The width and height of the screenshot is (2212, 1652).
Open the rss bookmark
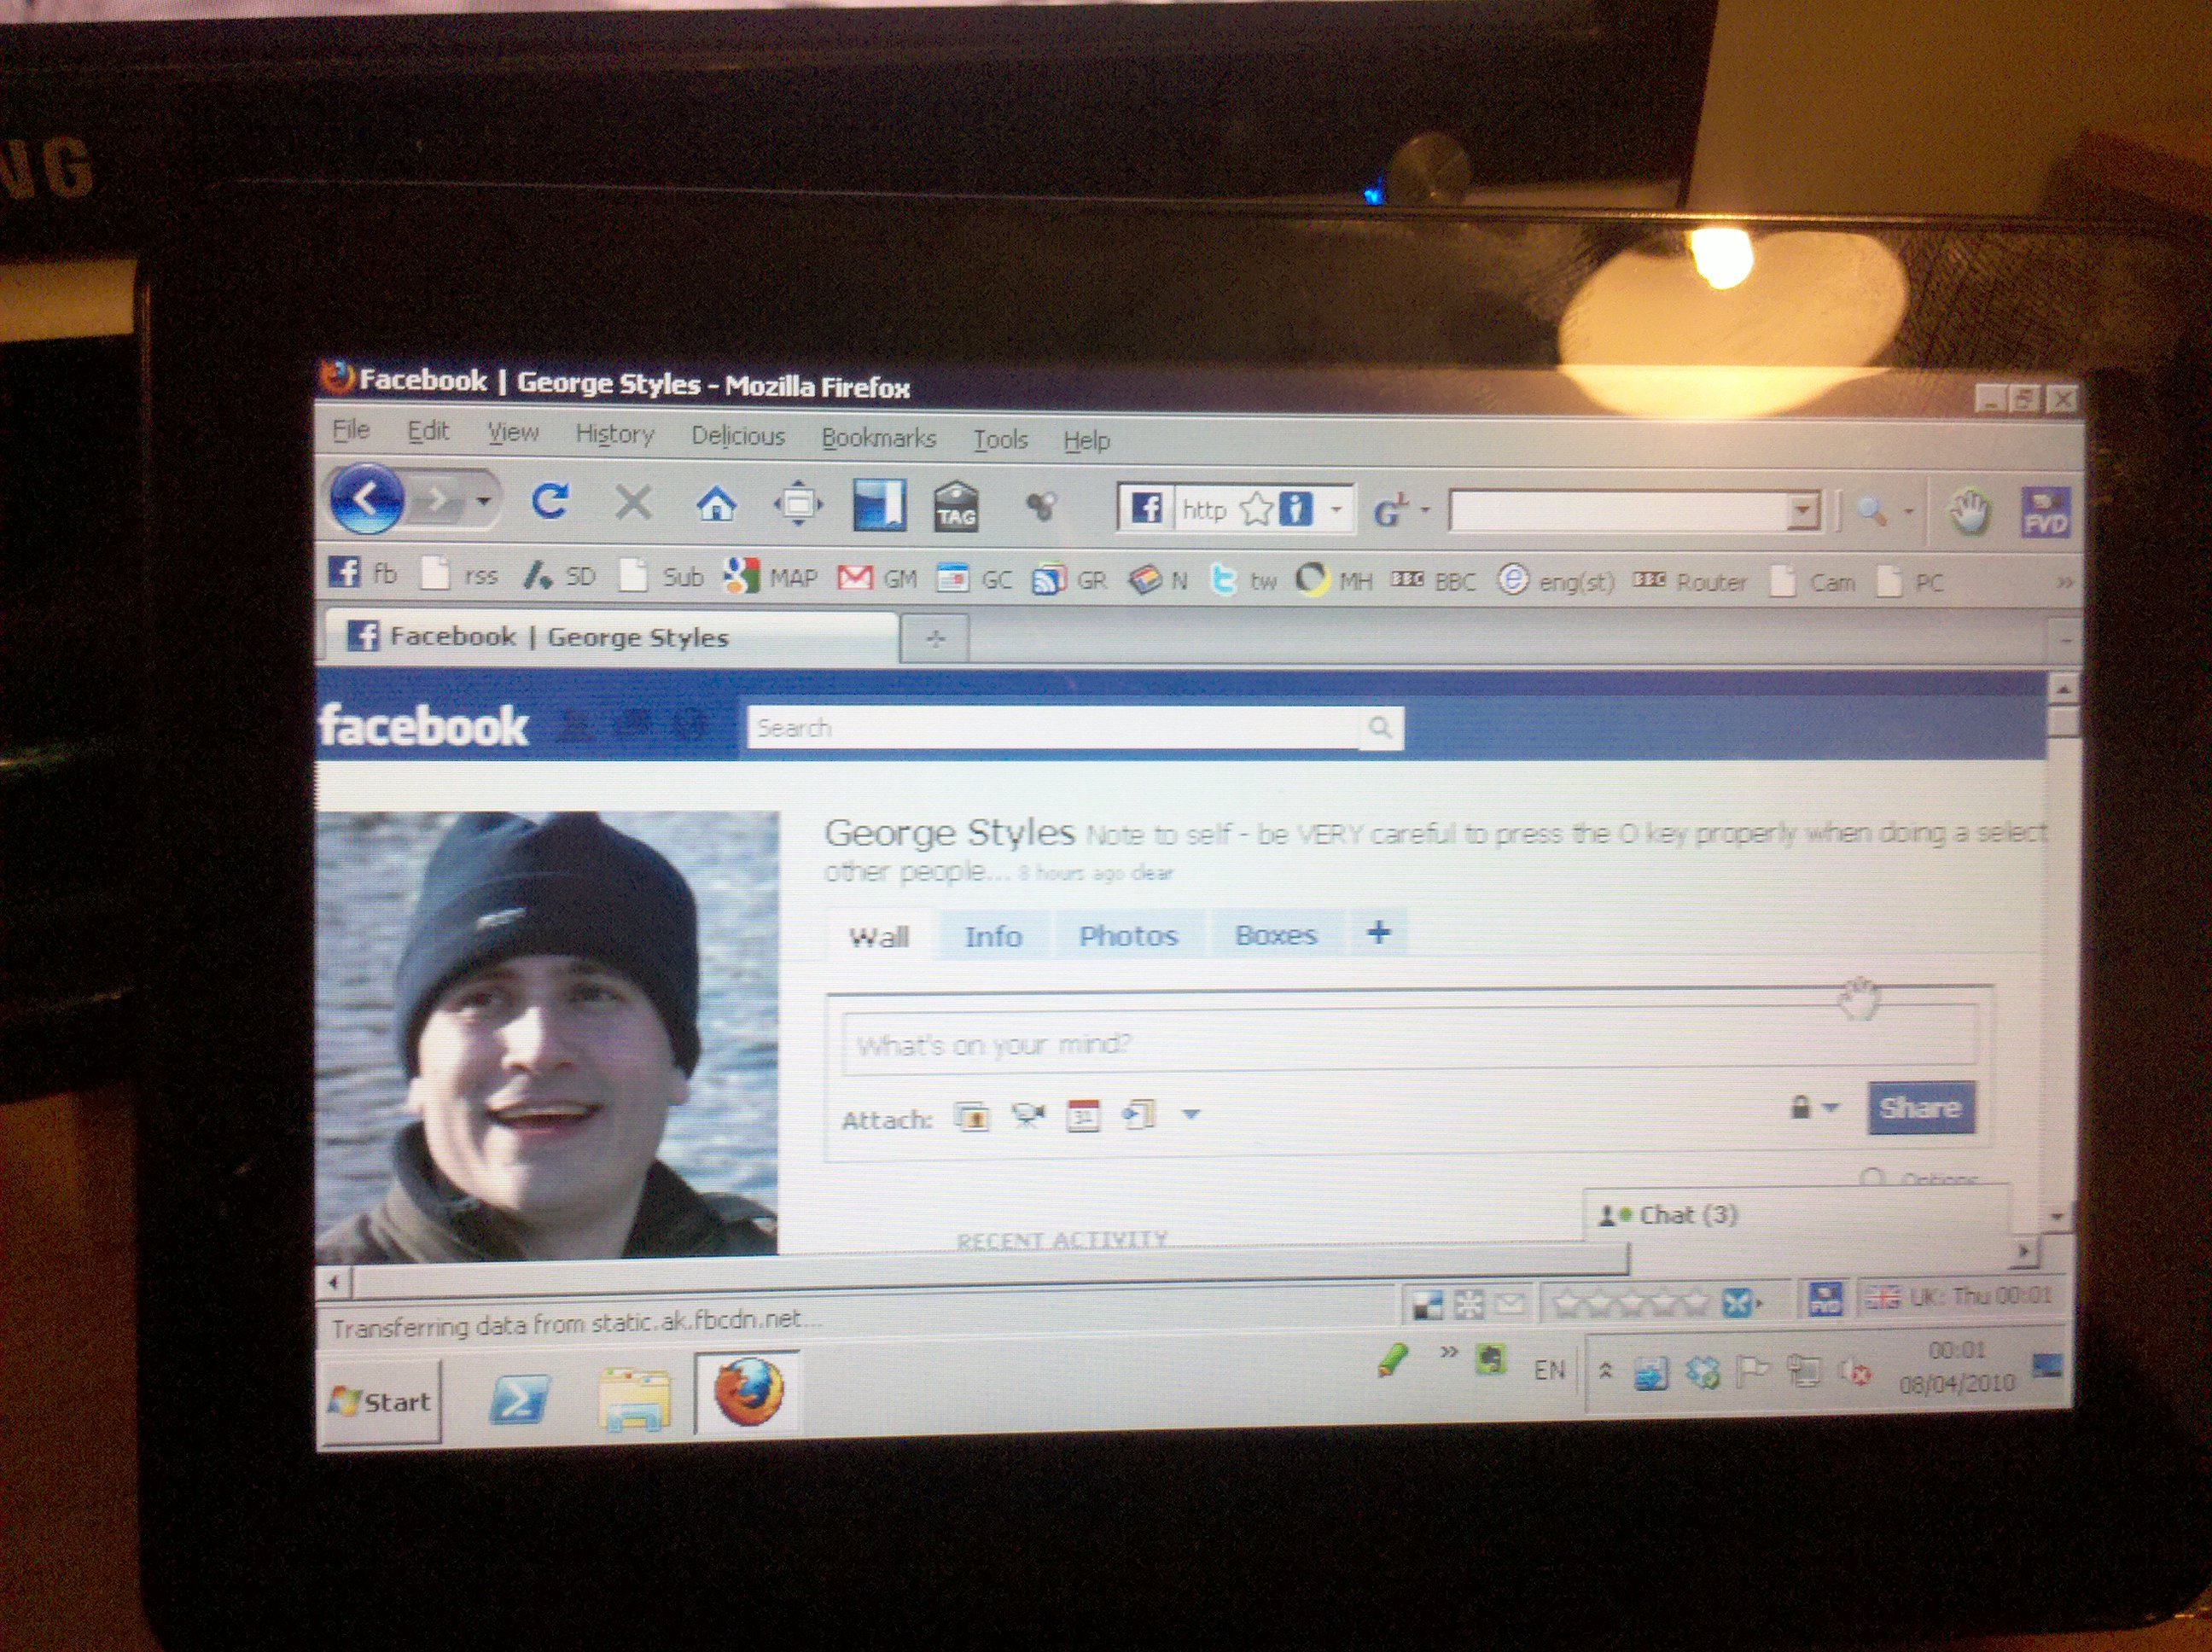pyautogui.click(x=459, y=576)
